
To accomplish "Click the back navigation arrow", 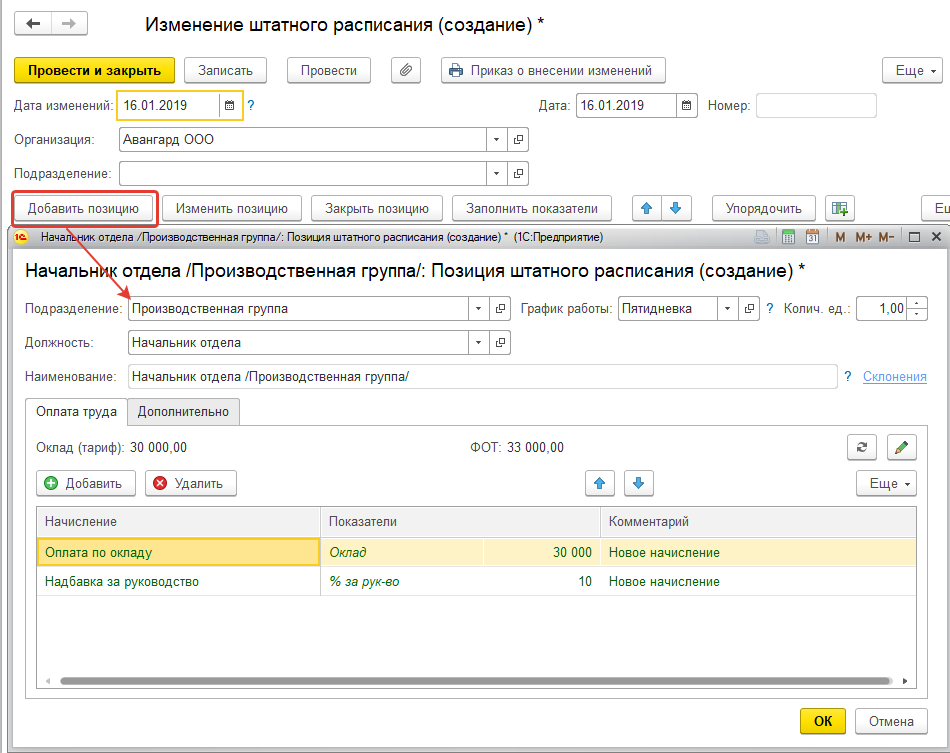I will [33, 24].
